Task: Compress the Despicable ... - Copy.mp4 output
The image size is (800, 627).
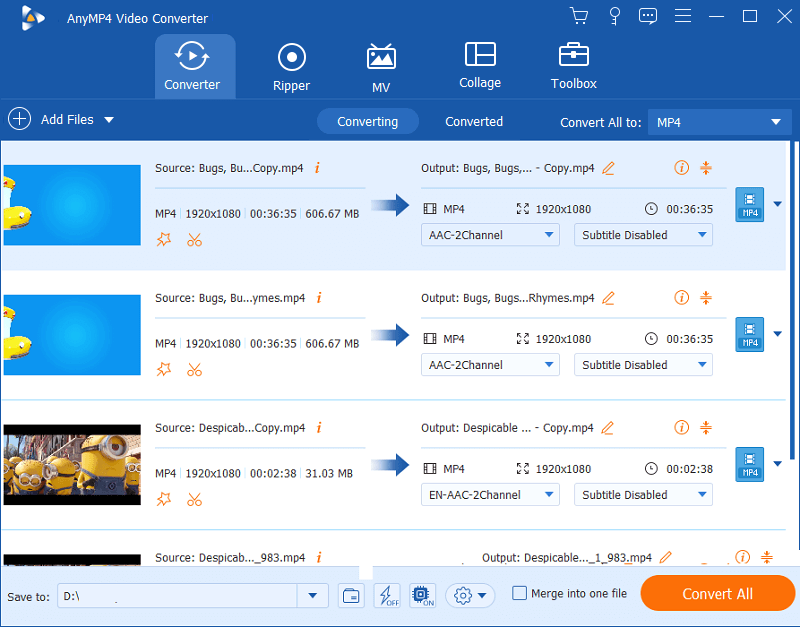Action: point(706,427)
